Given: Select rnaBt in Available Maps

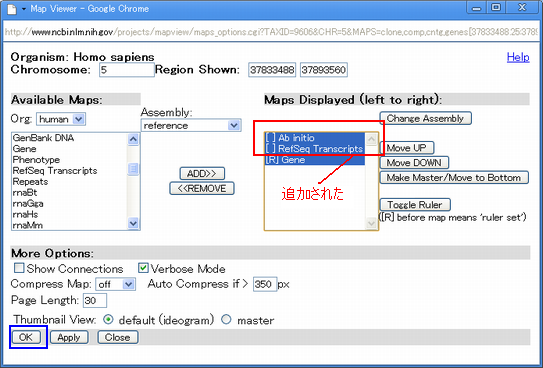Looking at the screenshot, I should [x=69, y=192].
